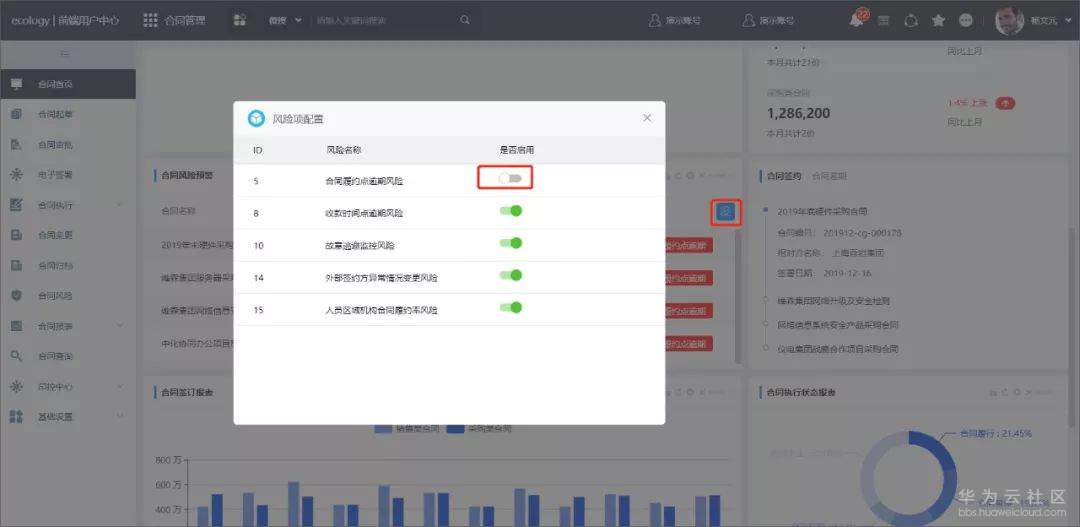Expand the 合同报表 sidebar submenu chevron
The height and width of the screenshot is (527, 1080).
(x=121, y=326)
